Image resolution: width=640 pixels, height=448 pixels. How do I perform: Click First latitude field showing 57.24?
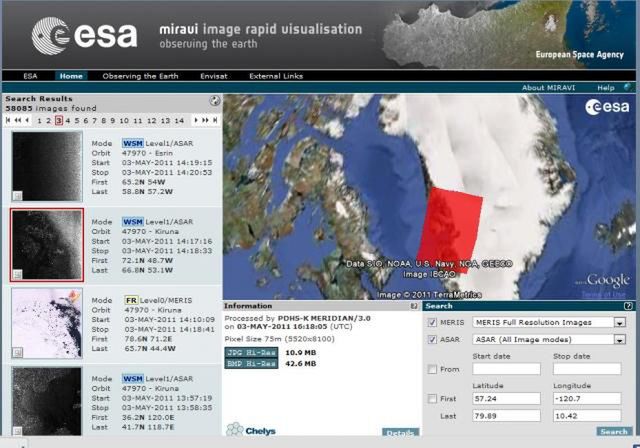pos(507,399)
